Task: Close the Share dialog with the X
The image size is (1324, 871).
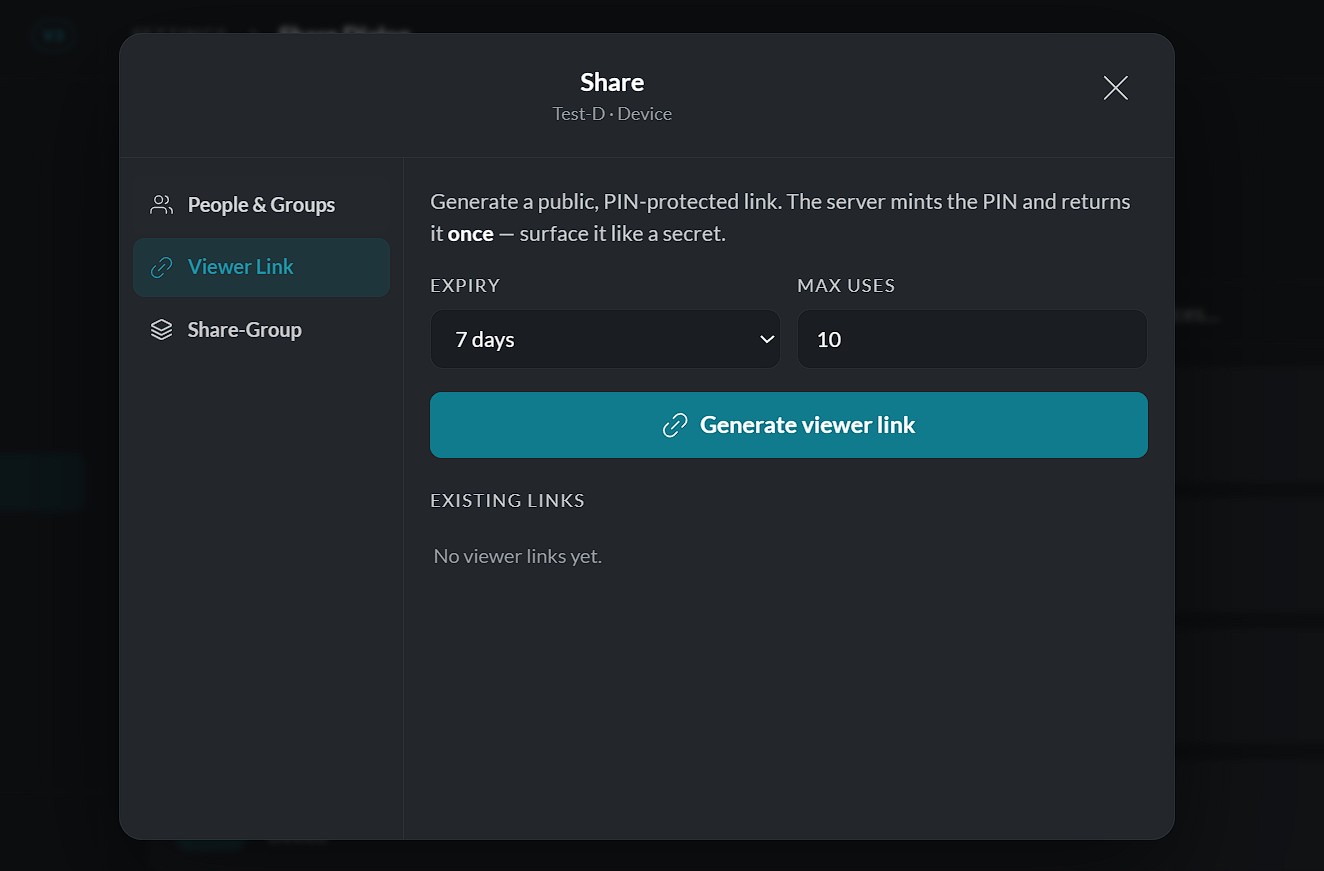Action: pos(1115,88)
